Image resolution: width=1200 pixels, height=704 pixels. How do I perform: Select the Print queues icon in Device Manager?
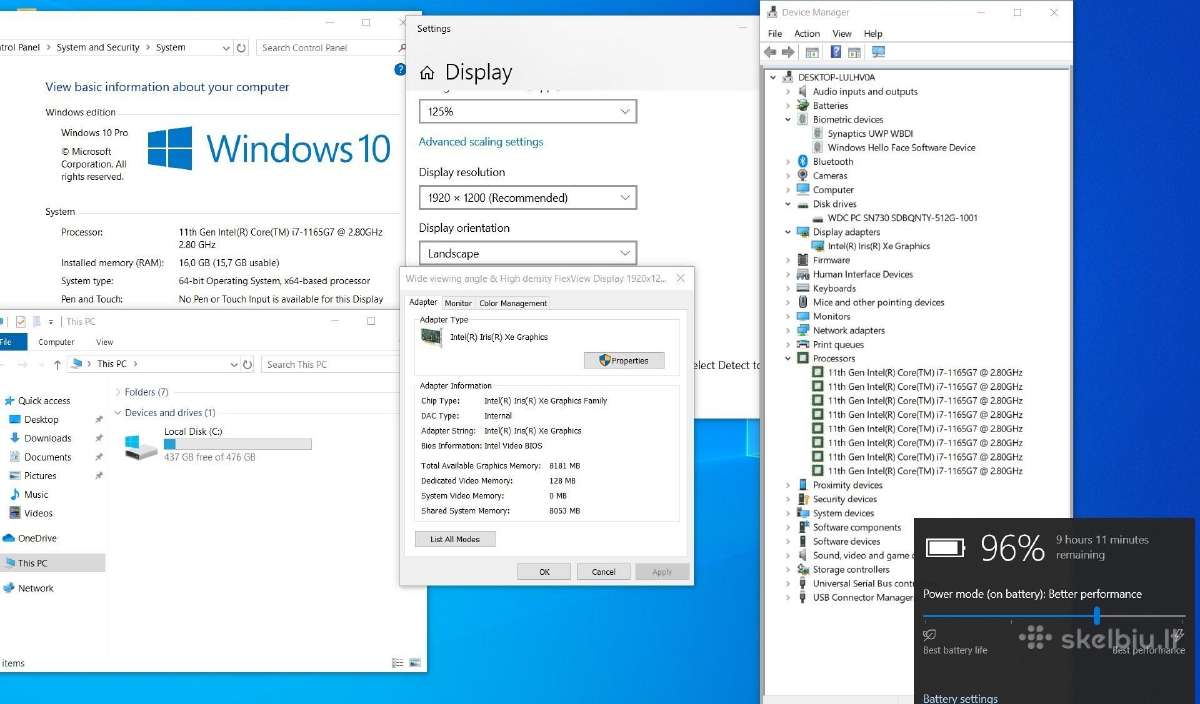(803, 344)
